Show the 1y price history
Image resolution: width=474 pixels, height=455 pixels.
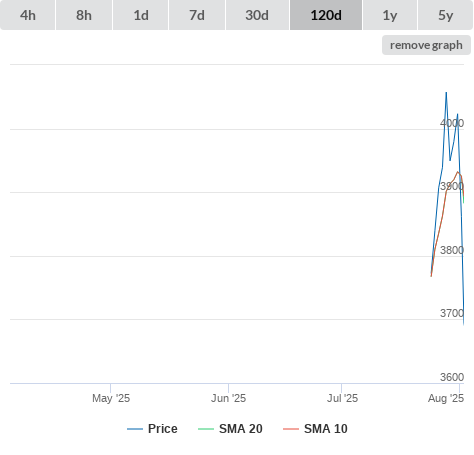(390, 15)
